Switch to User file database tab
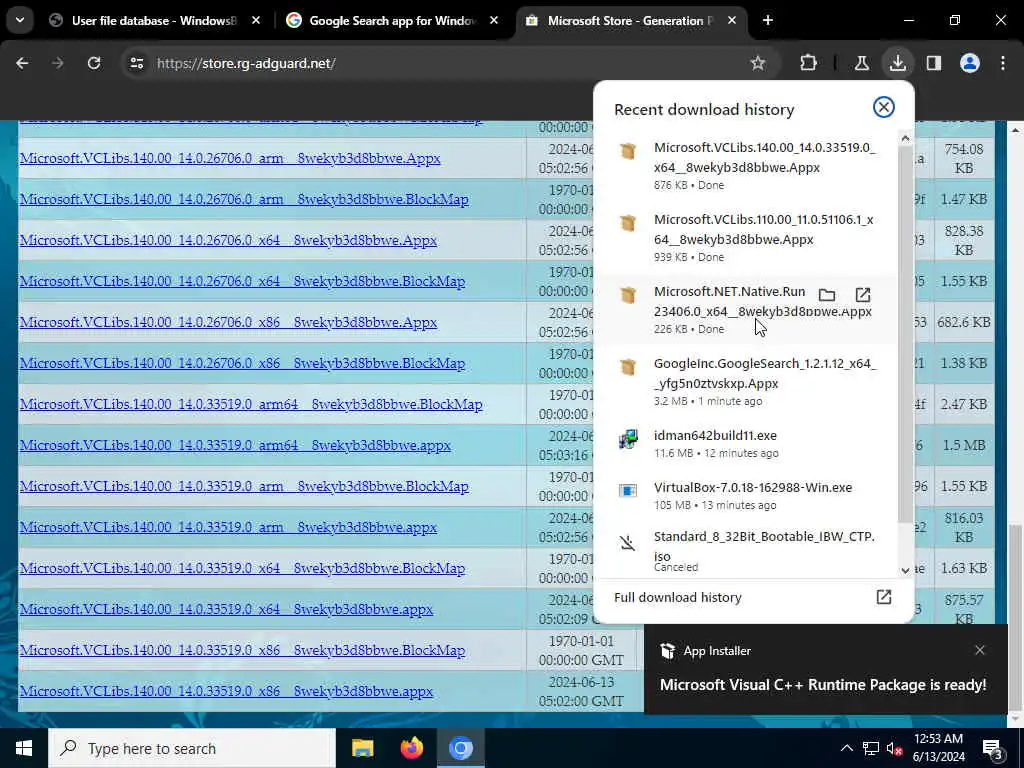1024x768 pixels. (155, 21)
